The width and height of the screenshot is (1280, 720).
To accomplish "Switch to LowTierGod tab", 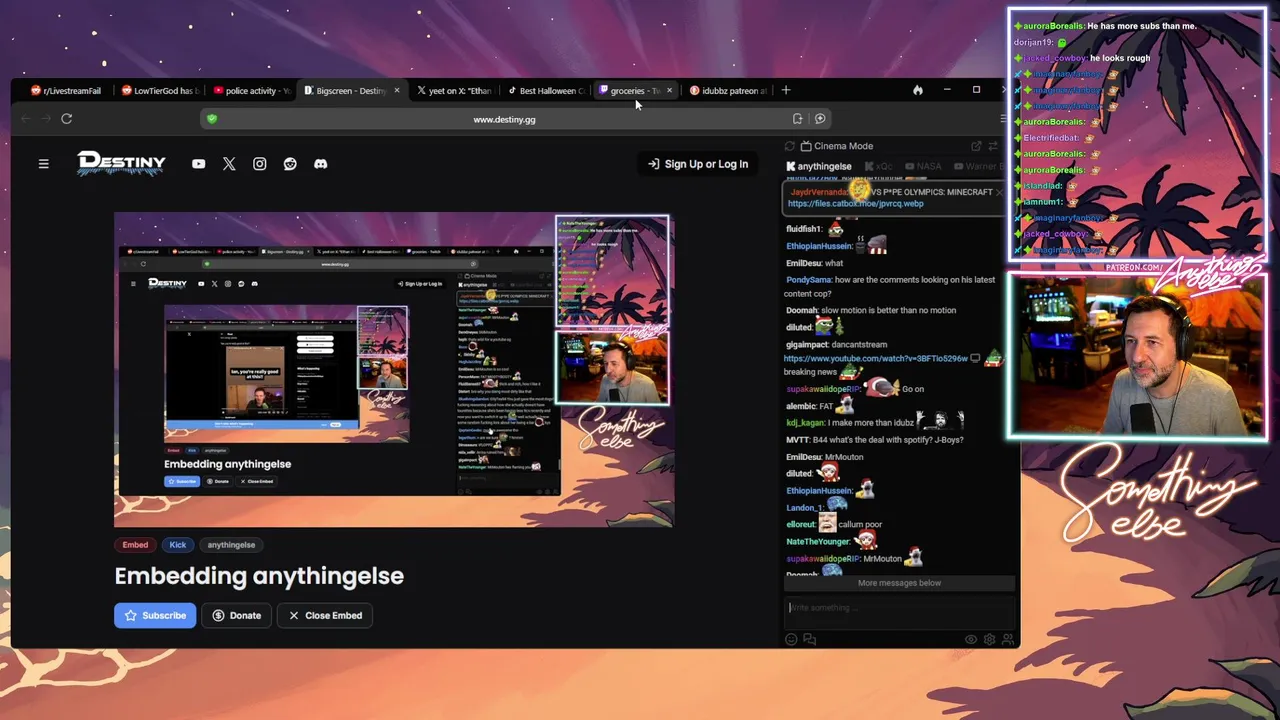I will (x=161, y=90).
